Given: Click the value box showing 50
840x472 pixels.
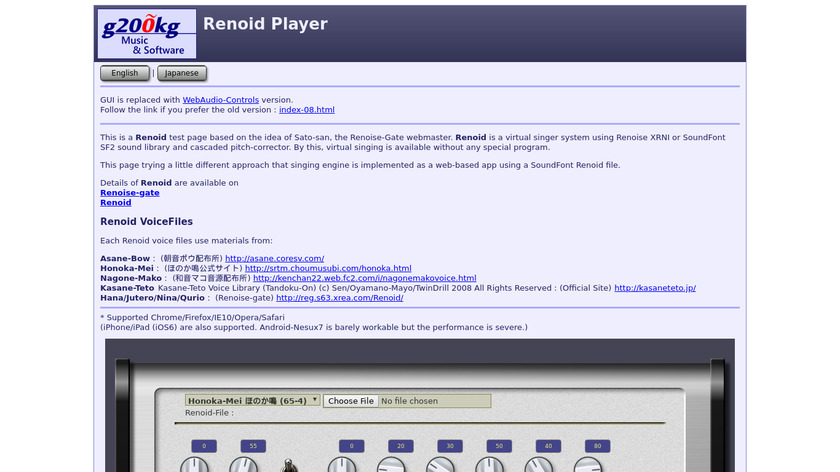Looking at the screenshot, I should 499,446.
